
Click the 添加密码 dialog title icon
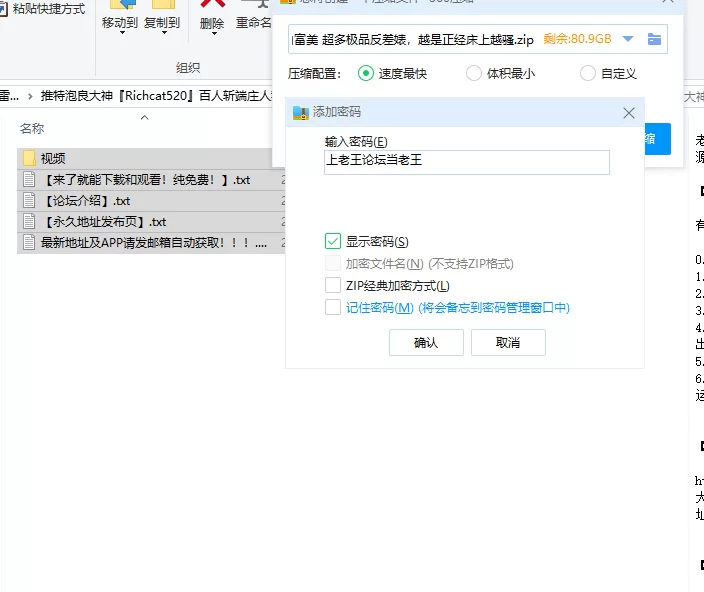[x=300, y=112]
